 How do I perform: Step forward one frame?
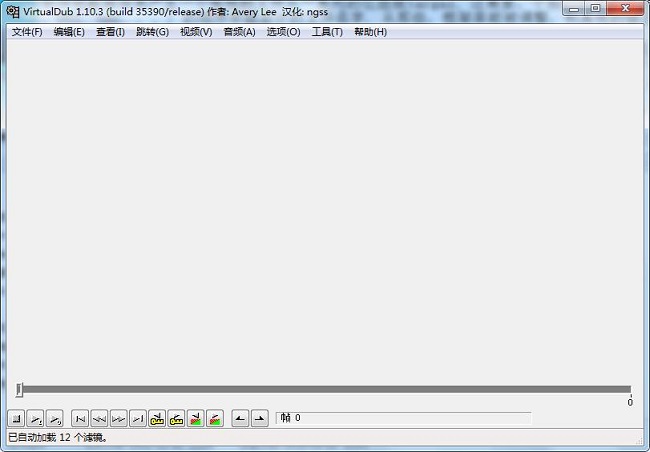pos(119,419)
